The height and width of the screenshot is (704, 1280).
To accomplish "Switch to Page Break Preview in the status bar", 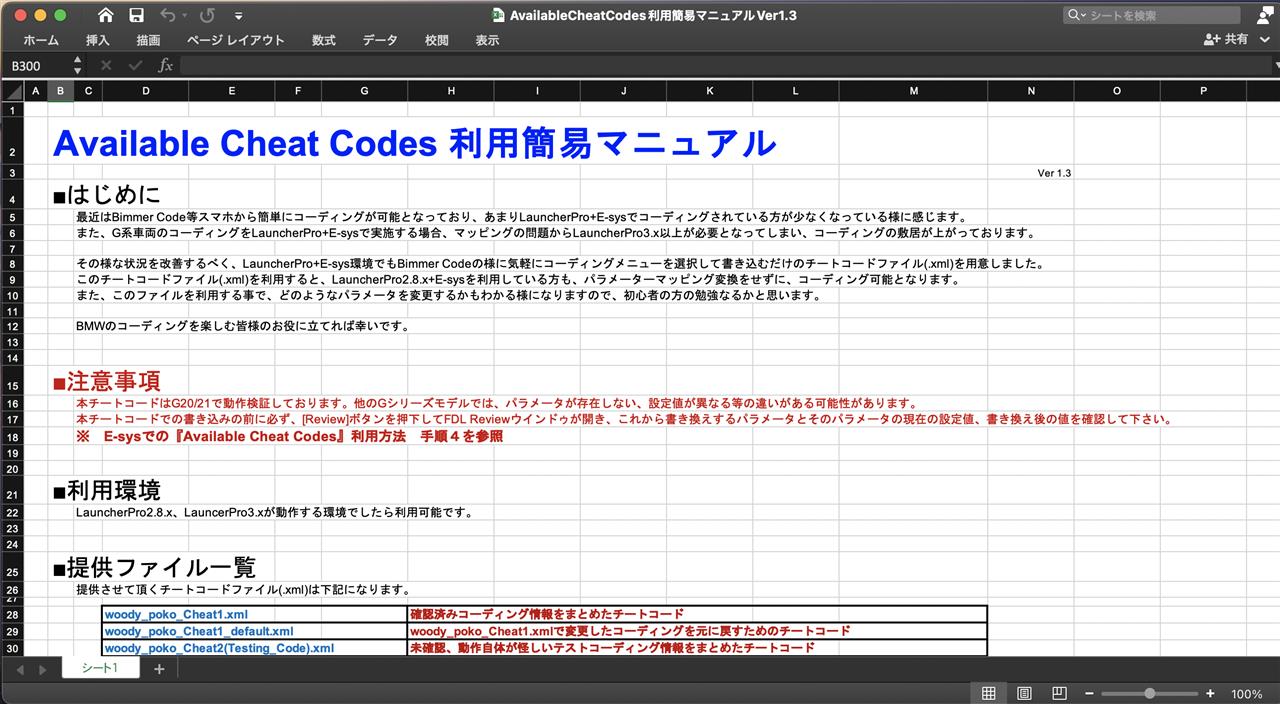I will [x=1059, y=693].
